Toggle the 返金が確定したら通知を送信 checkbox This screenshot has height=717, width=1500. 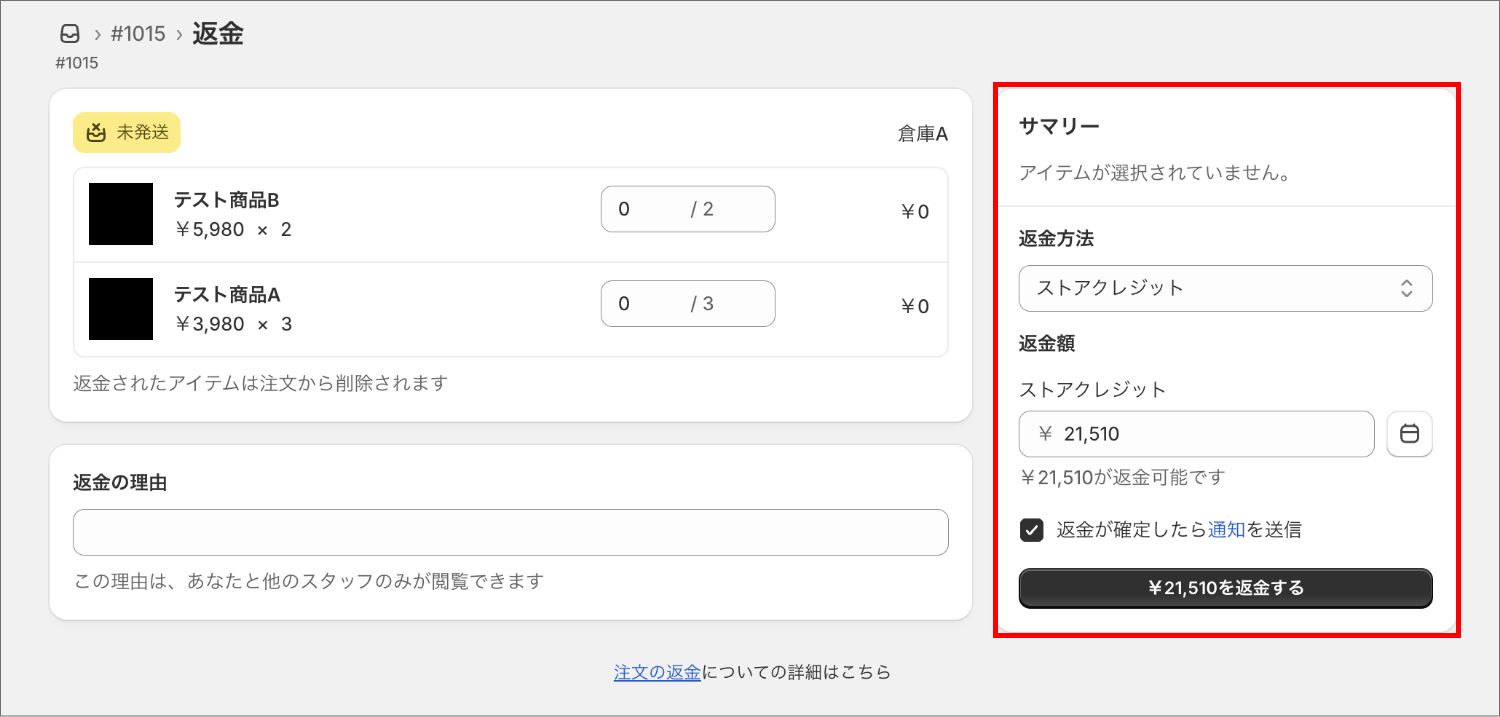[1032, 530]
